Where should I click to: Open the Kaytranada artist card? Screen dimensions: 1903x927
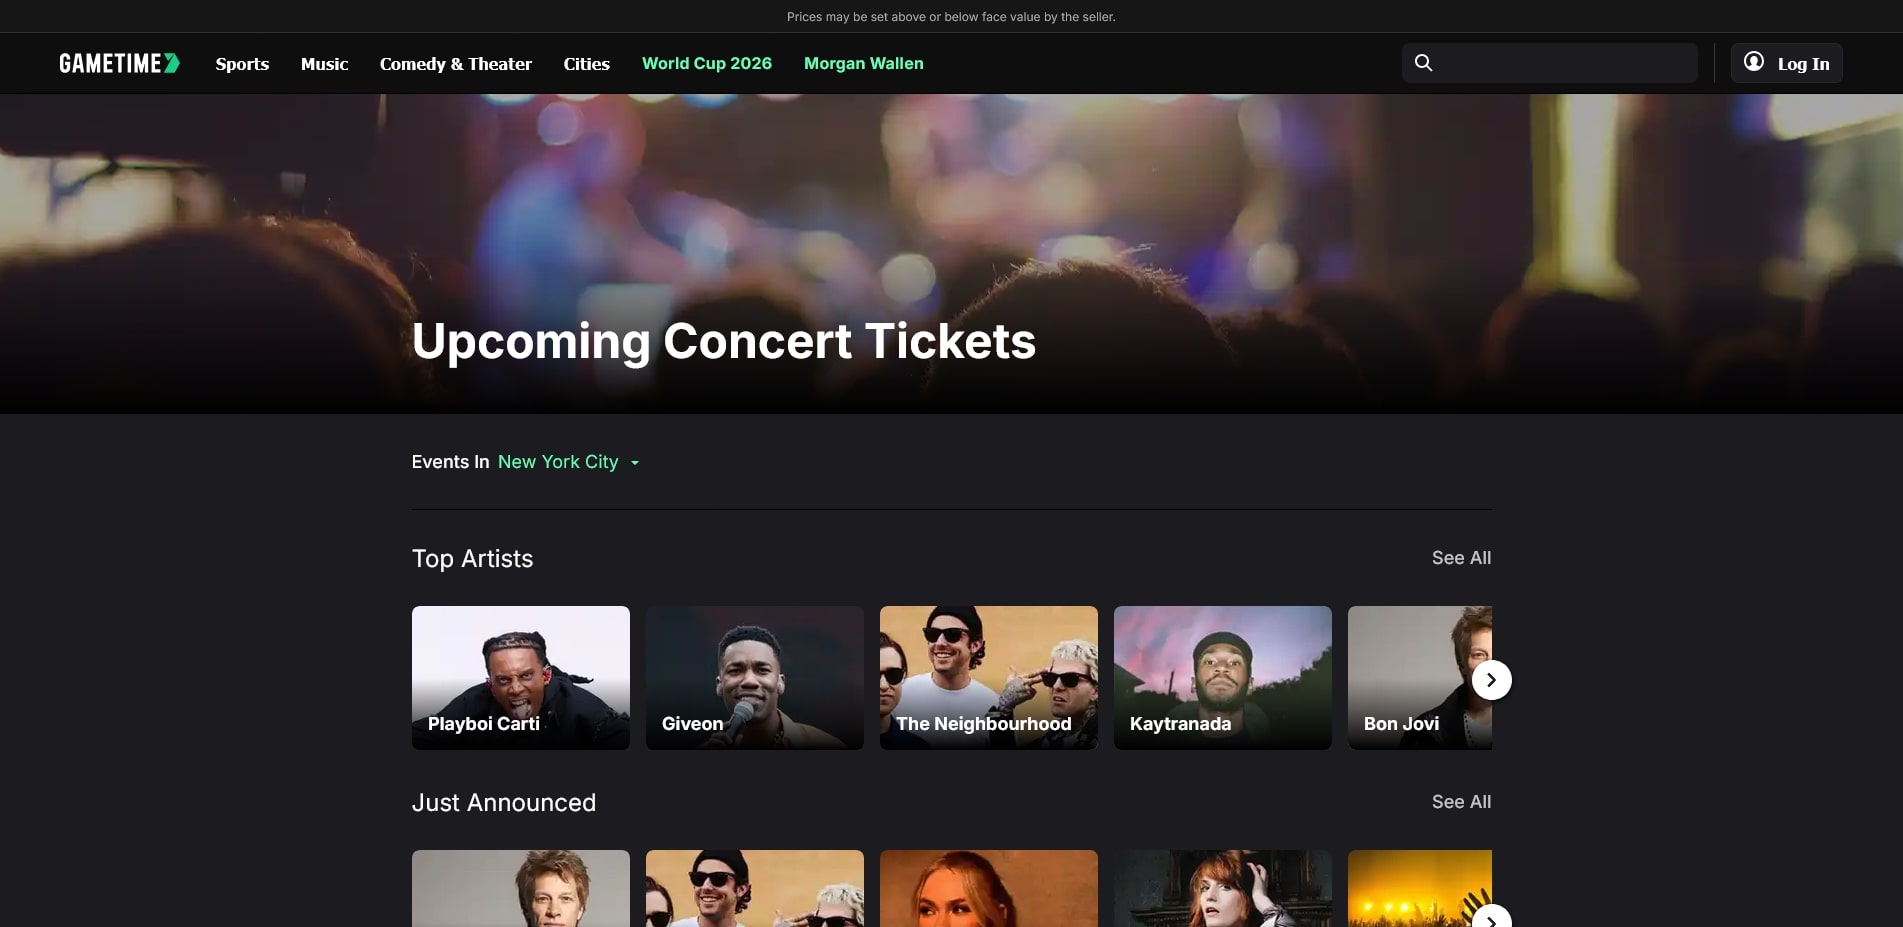1223,678
